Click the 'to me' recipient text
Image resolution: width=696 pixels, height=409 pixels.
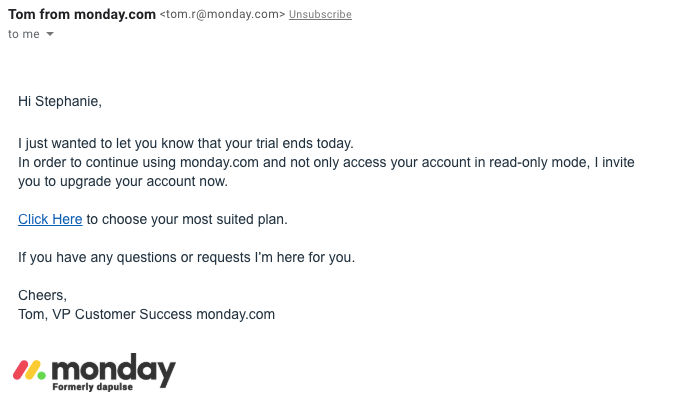coord(23,35)
